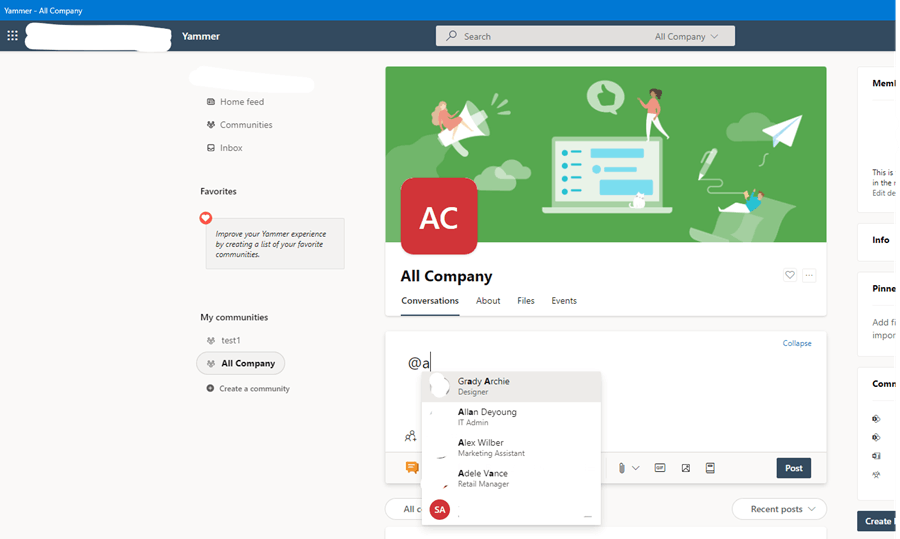Click the Home feed label

(242, 102)
